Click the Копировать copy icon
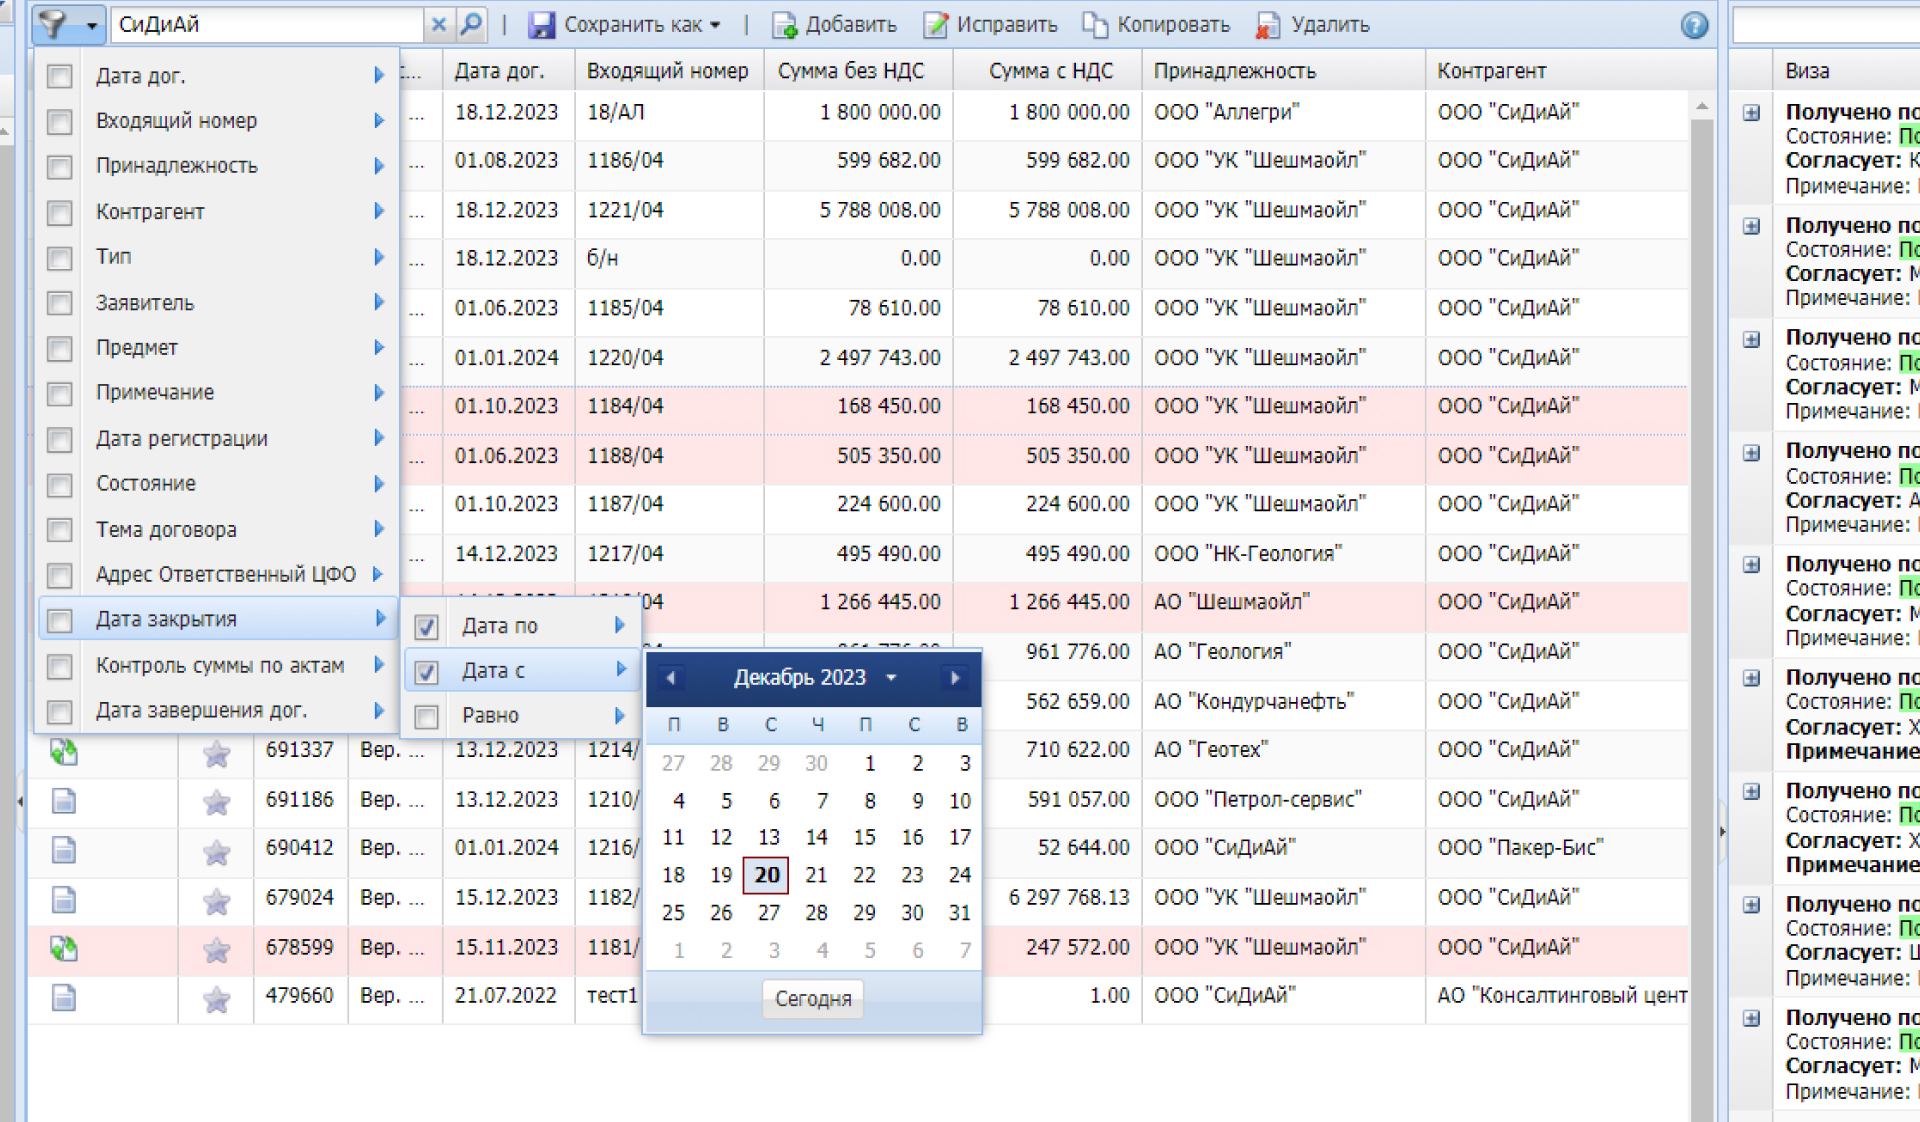This screenshot has width=1920, height=1122. coord(1096,25)
